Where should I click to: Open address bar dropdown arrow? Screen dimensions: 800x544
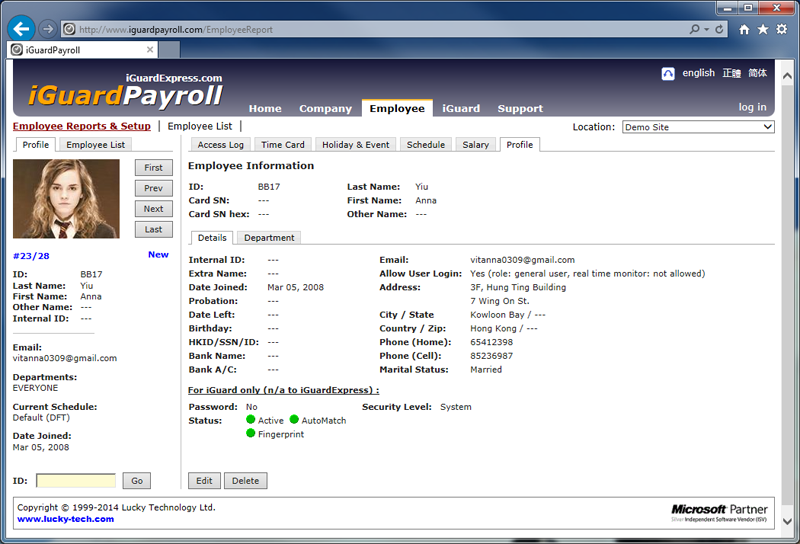(x=707, y=29)
